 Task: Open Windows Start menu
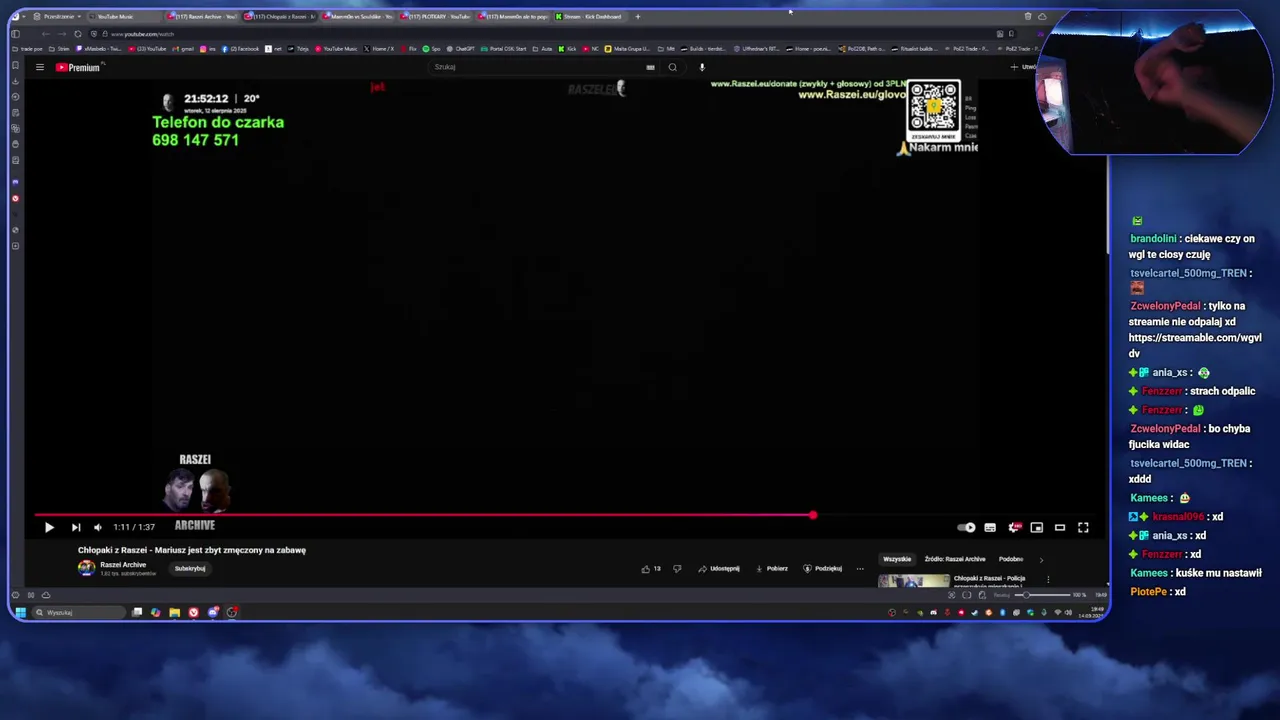(x=20, y=612)
